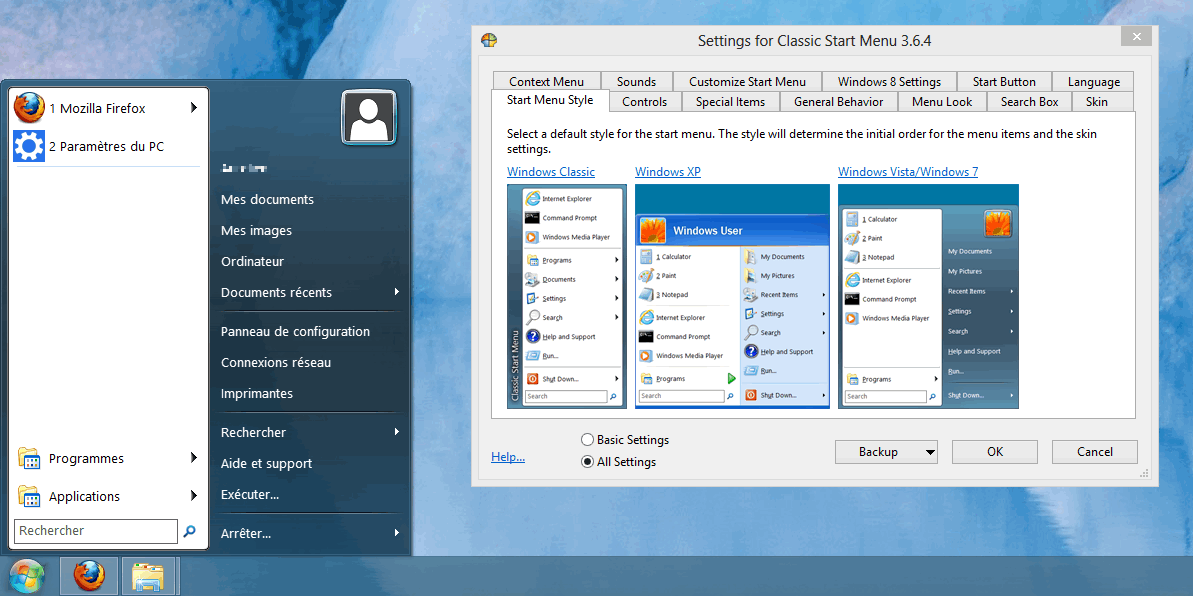Close the Classic Start Menu settings window

tap(1136, 37)
